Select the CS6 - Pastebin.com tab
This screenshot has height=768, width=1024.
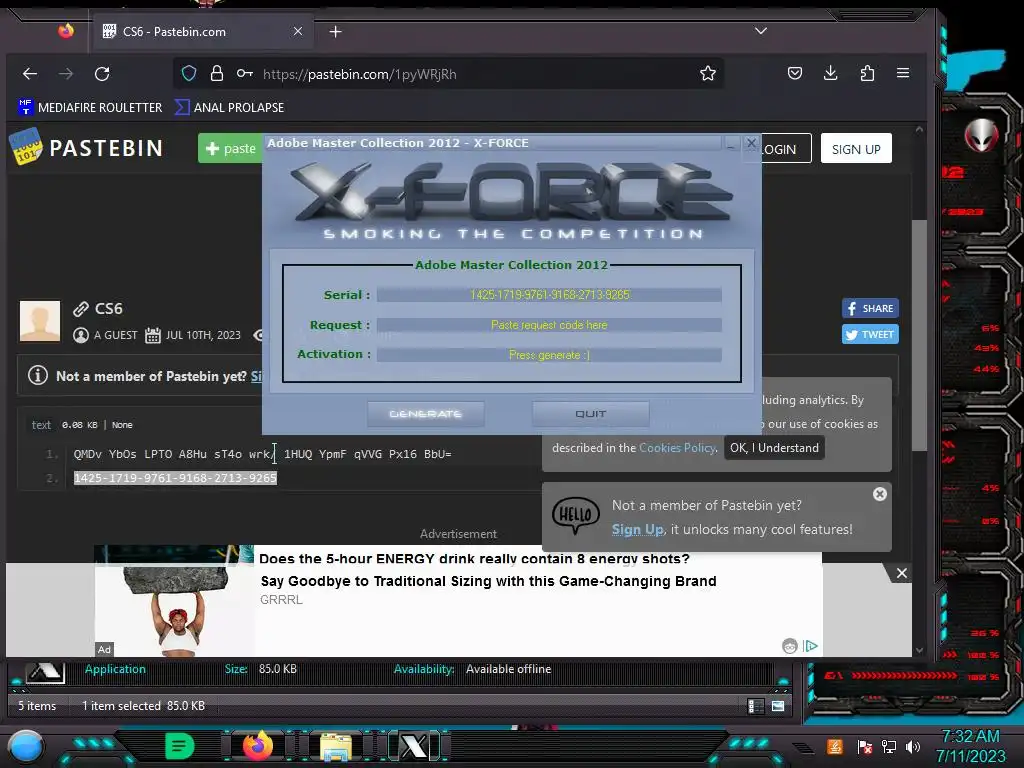click(x=204, y=31)
